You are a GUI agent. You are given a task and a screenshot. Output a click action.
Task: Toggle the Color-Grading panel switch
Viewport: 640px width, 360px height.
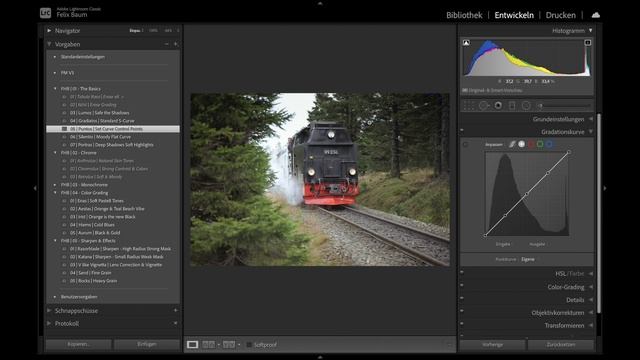point(462,285)
